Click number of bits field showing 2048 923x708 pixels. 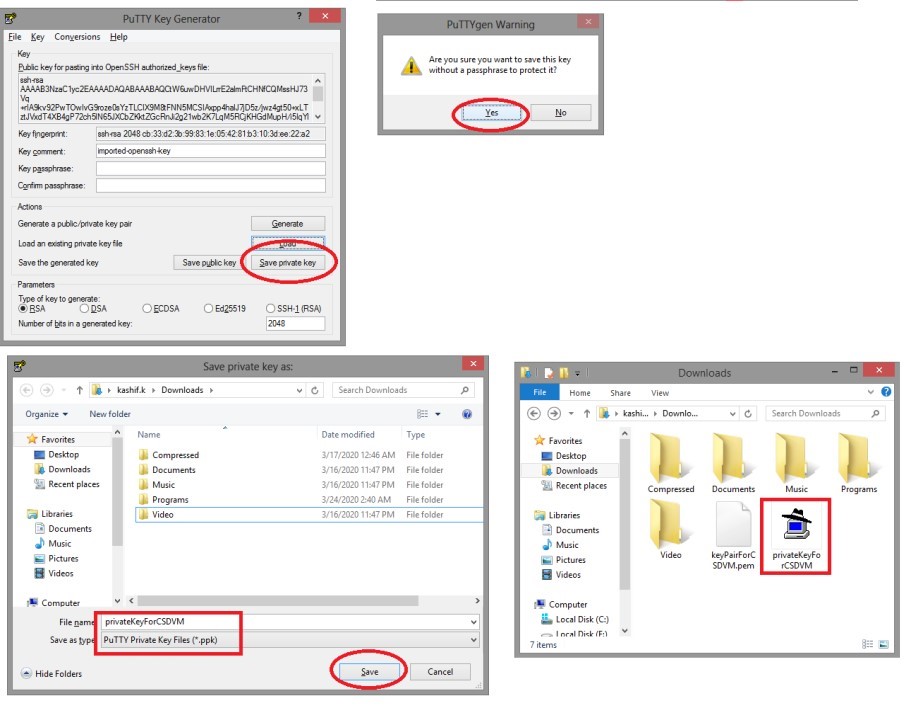click(x=295, y=324)
